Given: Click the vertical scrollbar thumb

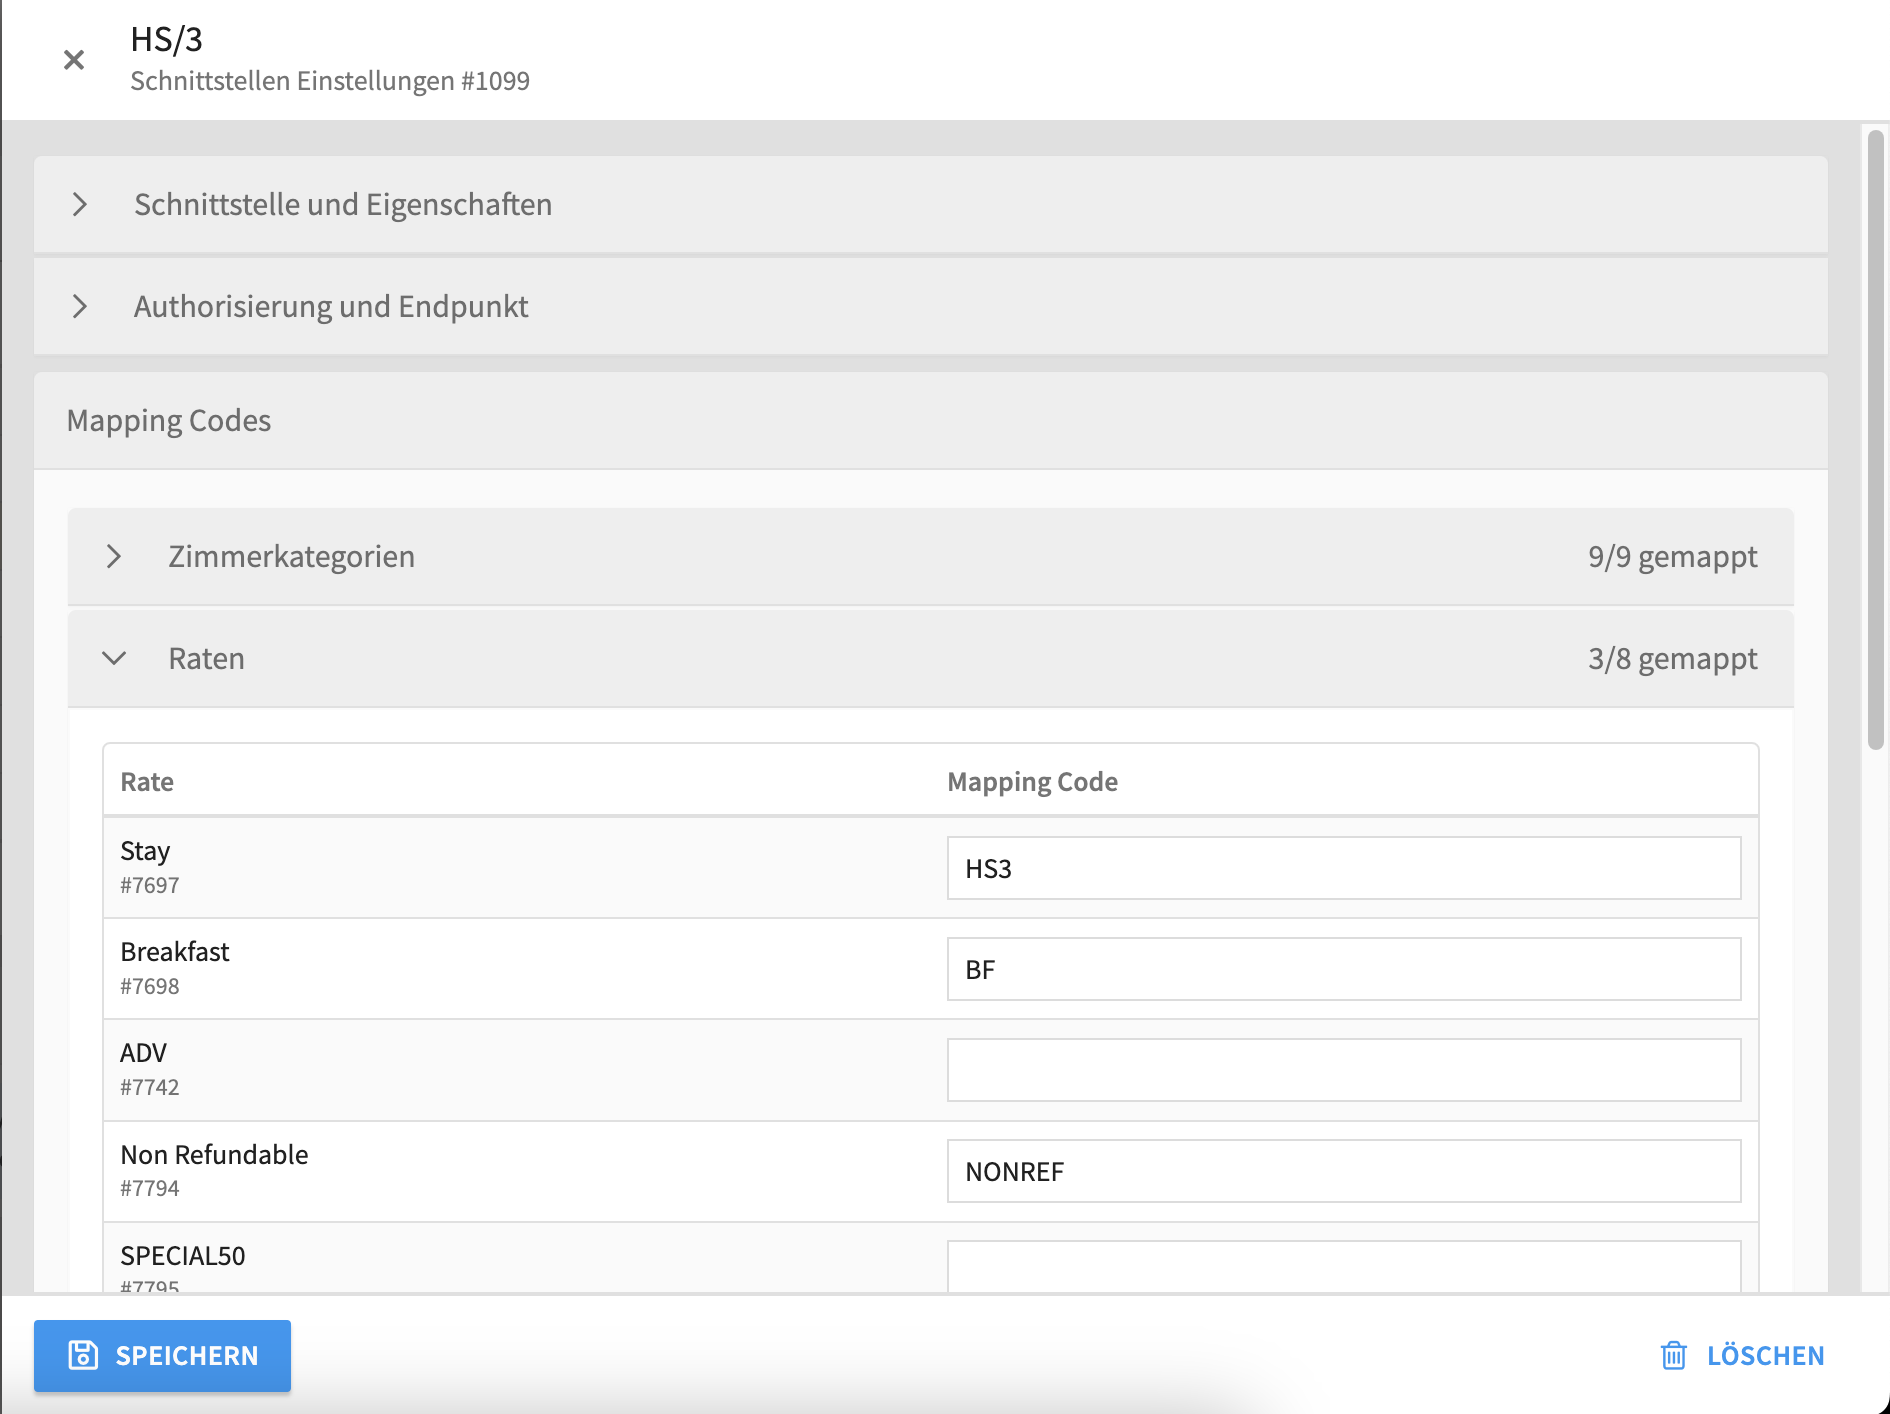Looking at the screenshot, I should coord(1876,440).
